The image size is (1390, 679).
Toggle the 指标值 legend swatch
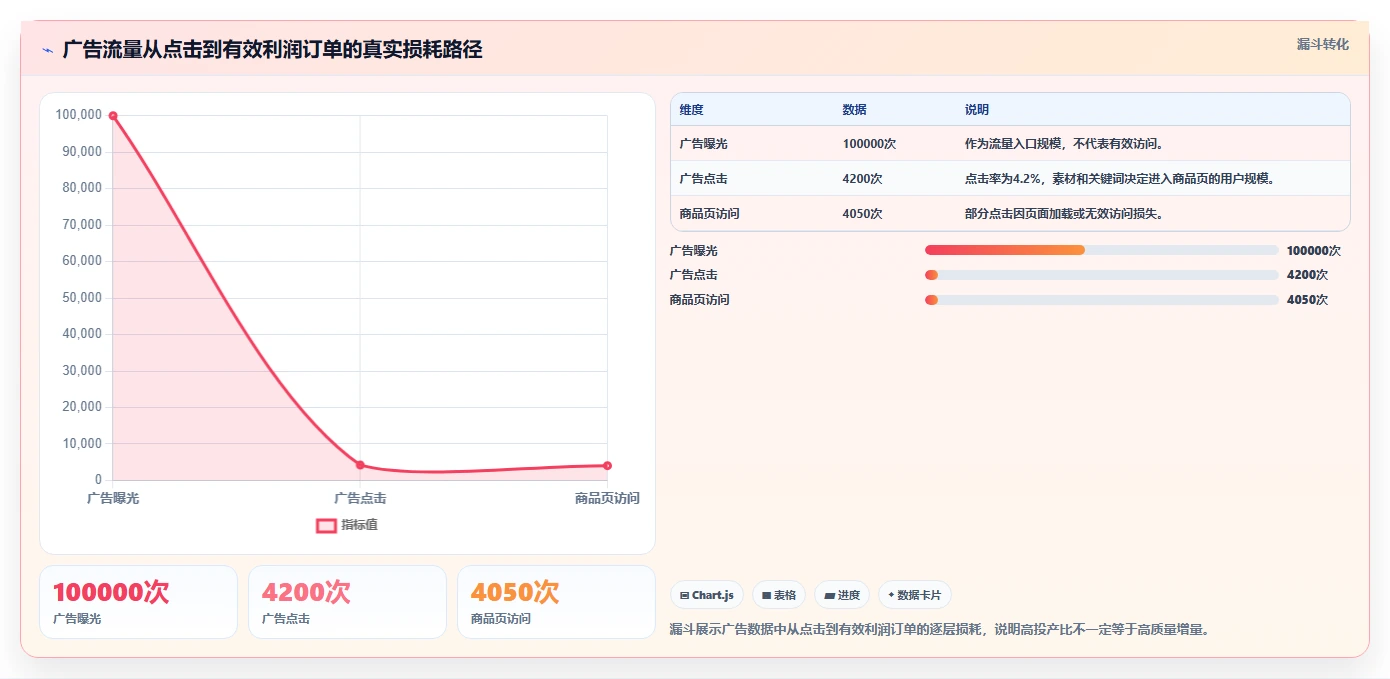pyautogui.click(x=326, y=525)
